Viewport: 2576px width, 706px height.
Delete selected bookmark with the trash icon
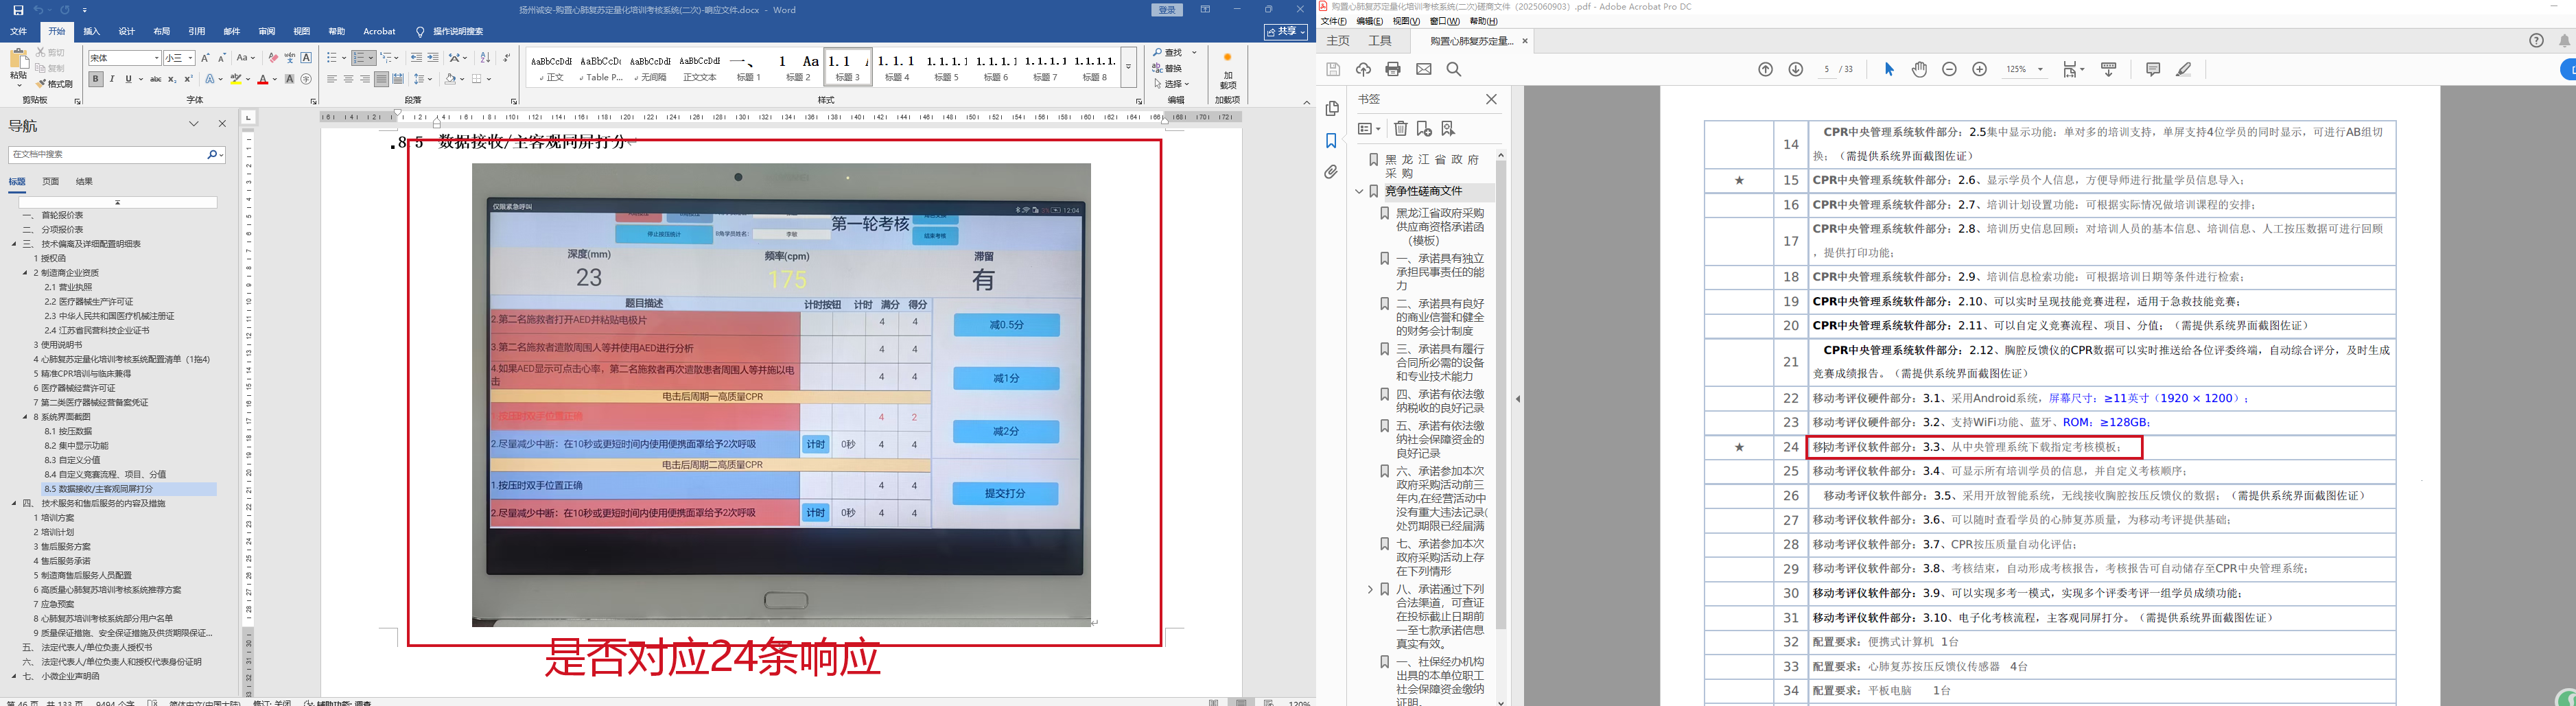pos(1400,128)
